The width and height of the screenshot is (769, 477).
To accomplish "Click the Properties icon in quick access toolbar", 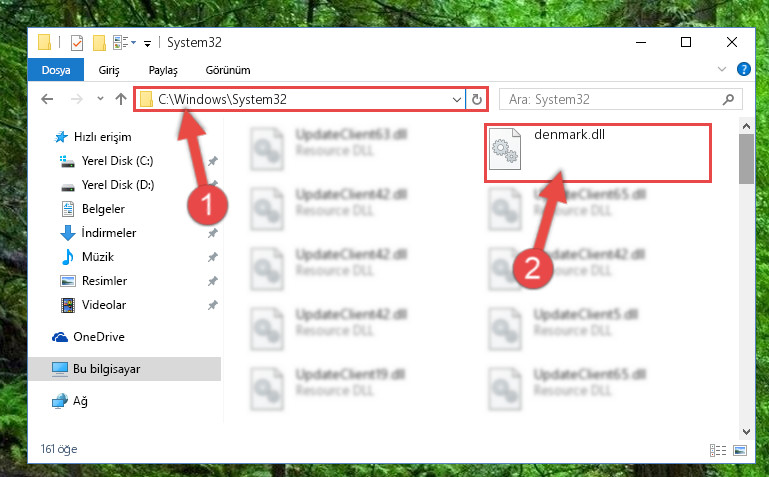I will pos(77,43).
